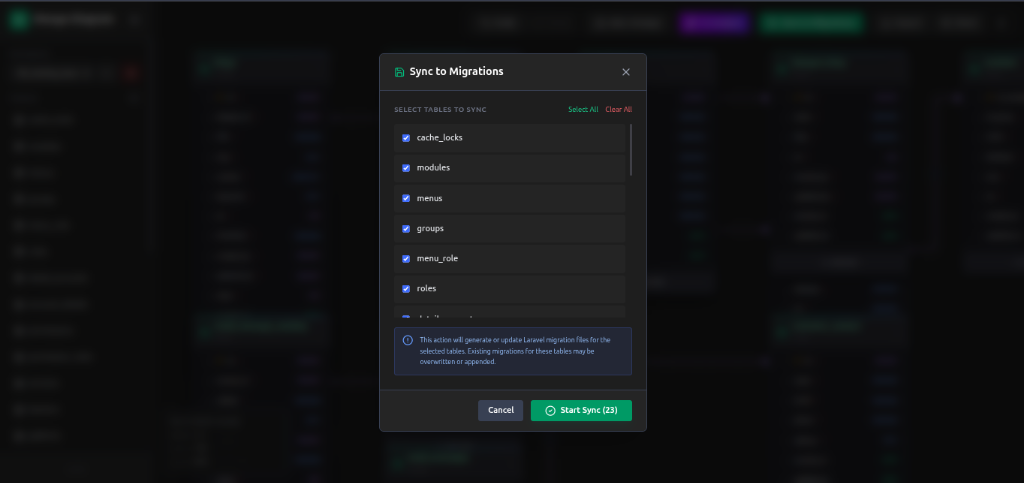Toggle the partially visible checkbox below roles
1024x483 pixels.
[x=406, y=317]
